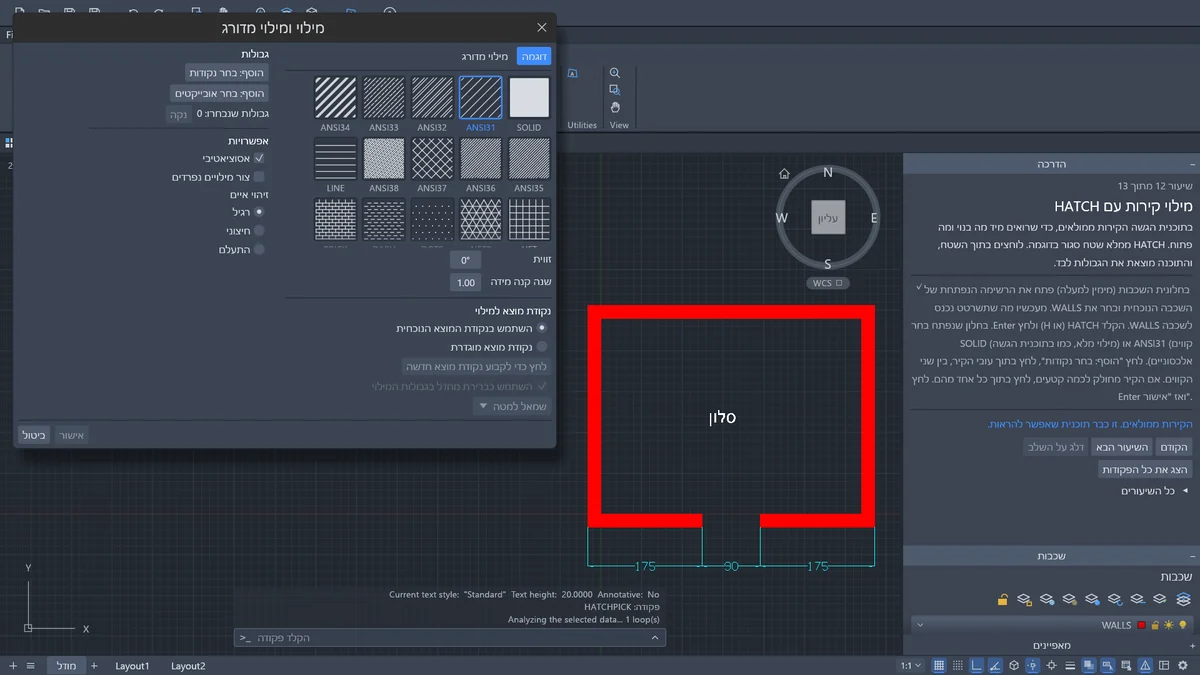Click the hatch scale value field
Image resolution: width=1200 pixels, height=675 pixels.
click(465, 283)
